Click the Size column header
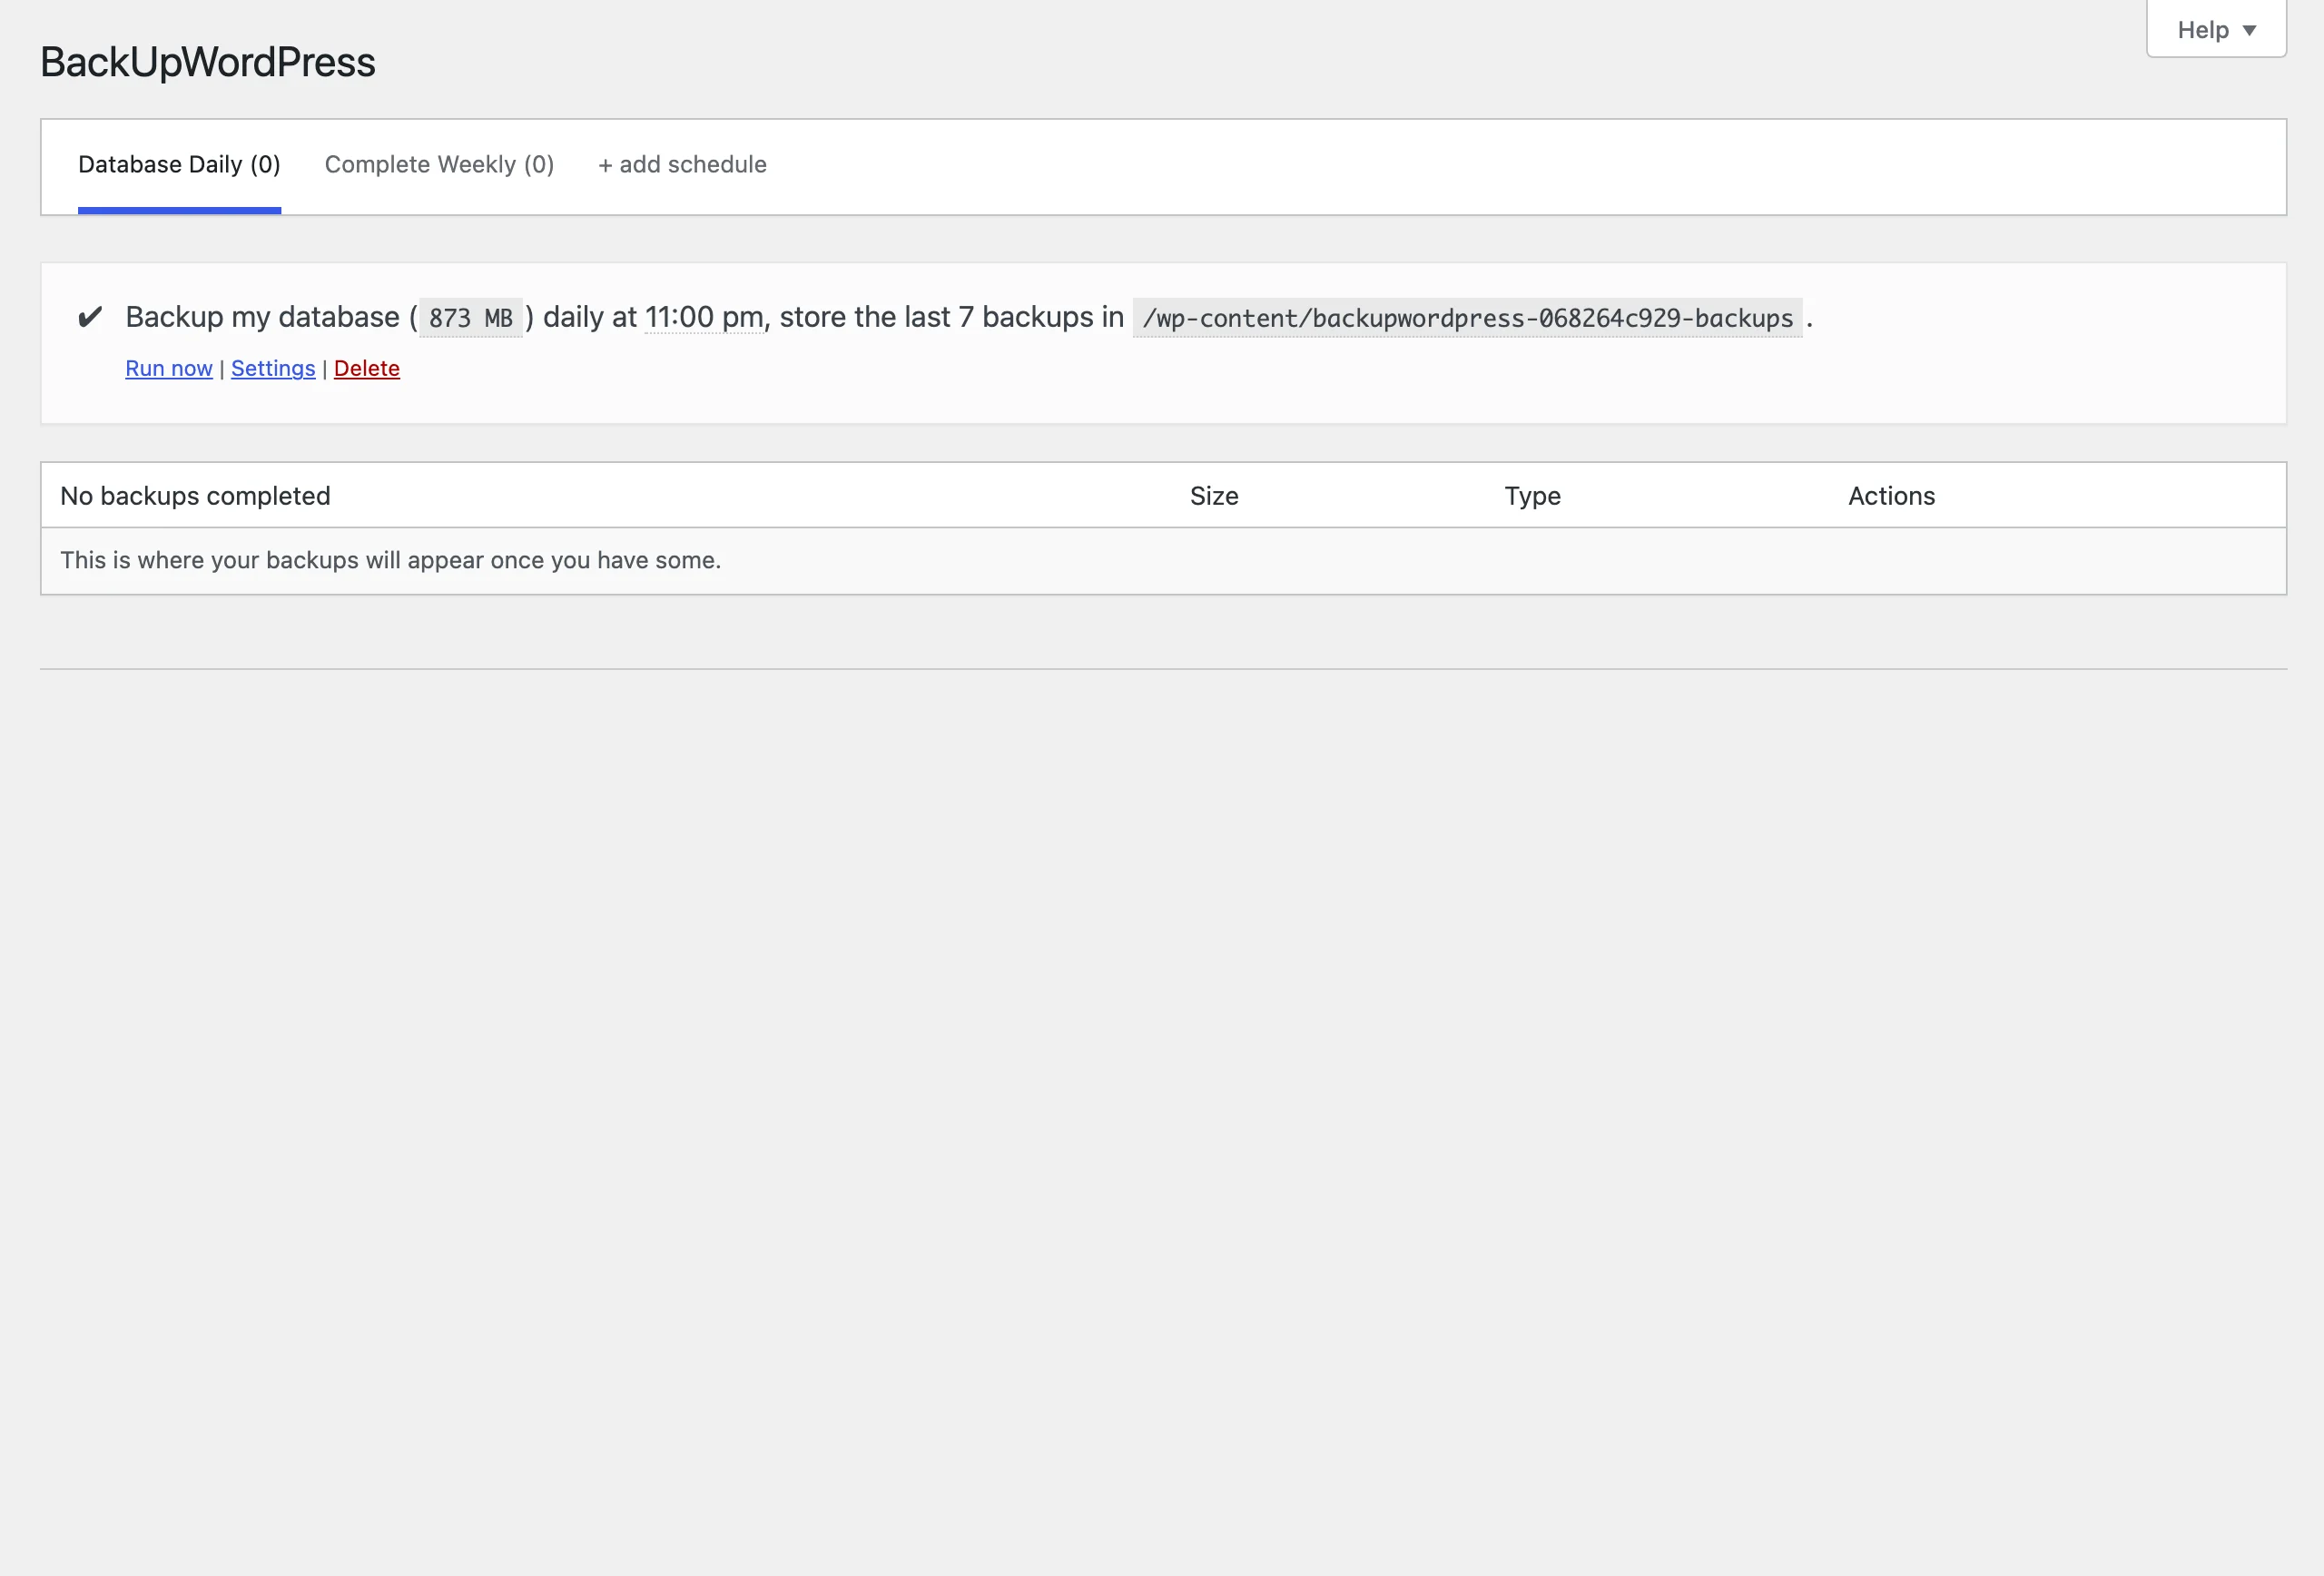Screen dimensions: 2324x1576 (x=1214, y=496)
